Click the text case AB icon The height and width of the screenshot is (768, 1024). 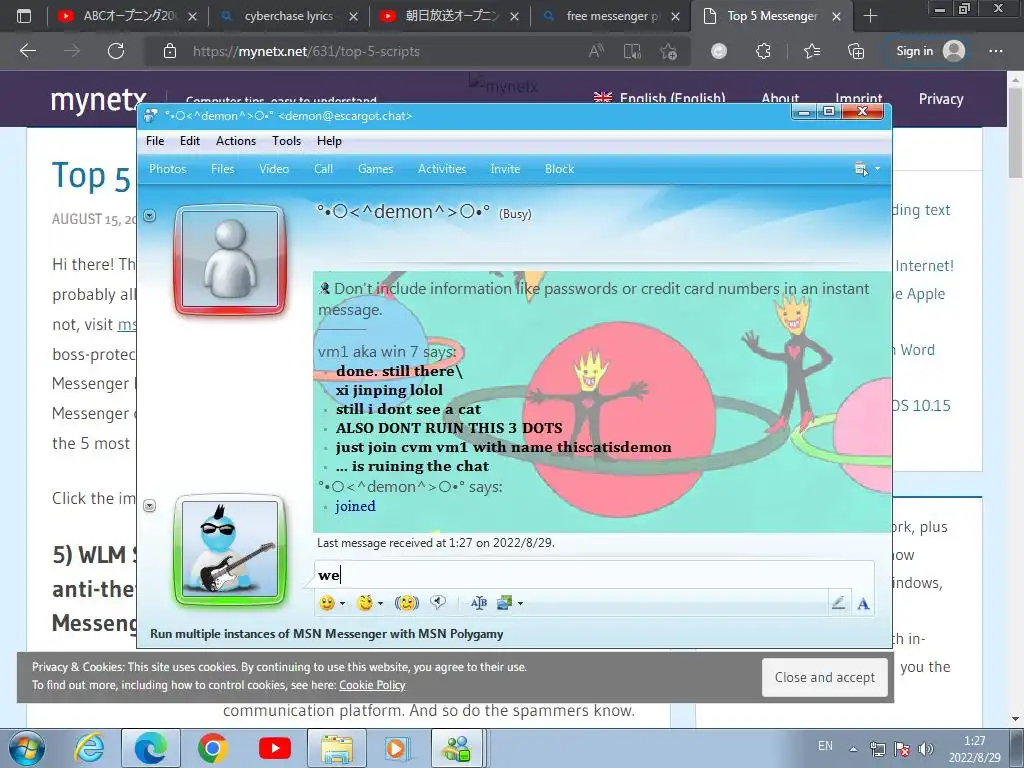(479, 603)
